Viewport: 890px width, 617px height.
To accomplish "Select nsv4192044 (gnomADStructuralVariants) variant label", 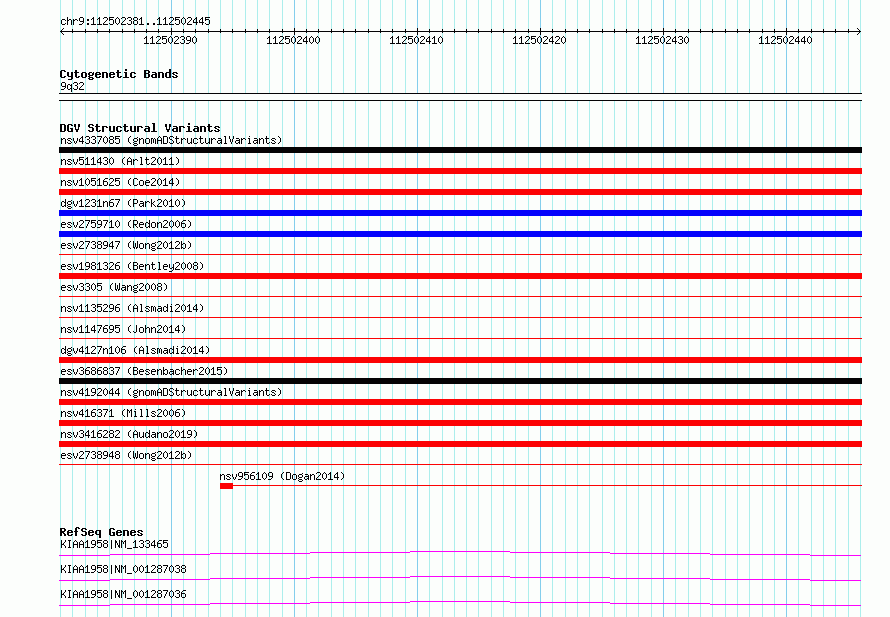I will tap(171, 392).
